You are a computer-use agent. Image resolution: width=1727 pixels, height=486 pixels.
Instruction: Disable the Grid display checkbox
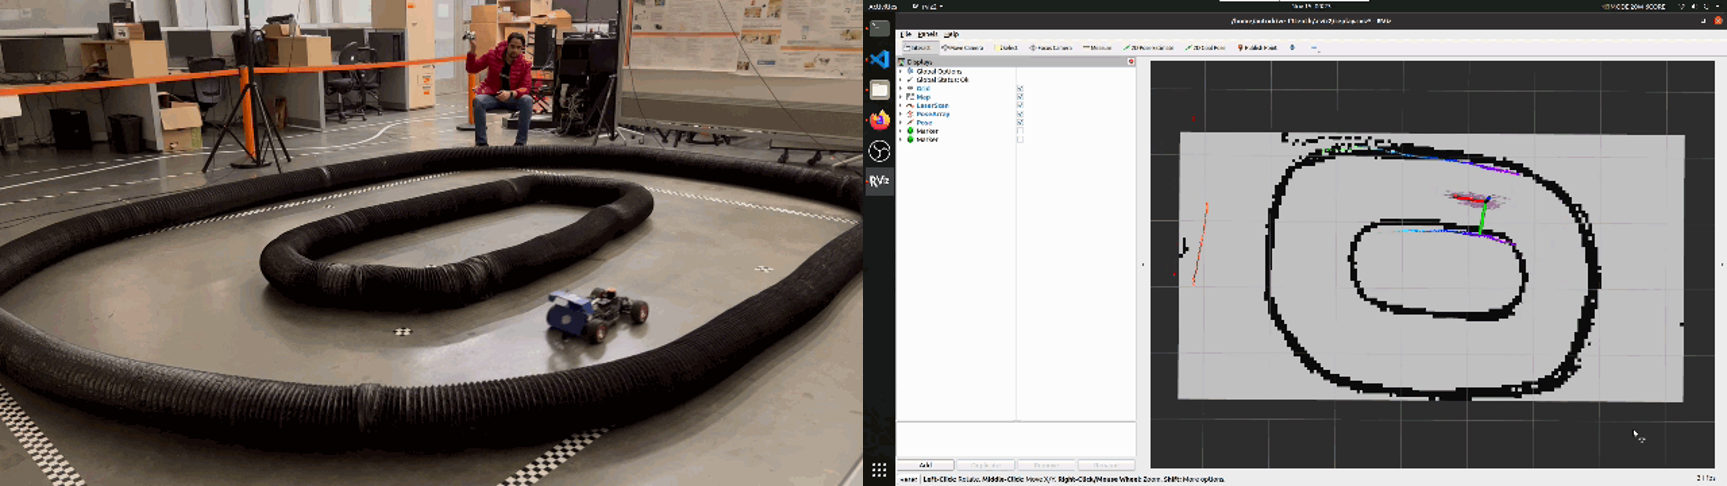pyautogui.click(x=1020, y=89)
